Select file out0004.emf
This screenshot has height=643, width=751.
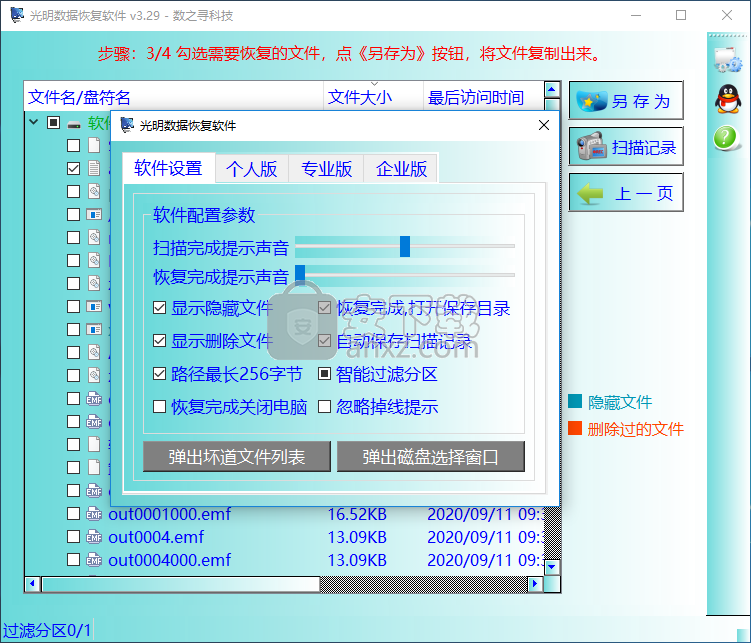pyautogui.click(x=156, y=537)
